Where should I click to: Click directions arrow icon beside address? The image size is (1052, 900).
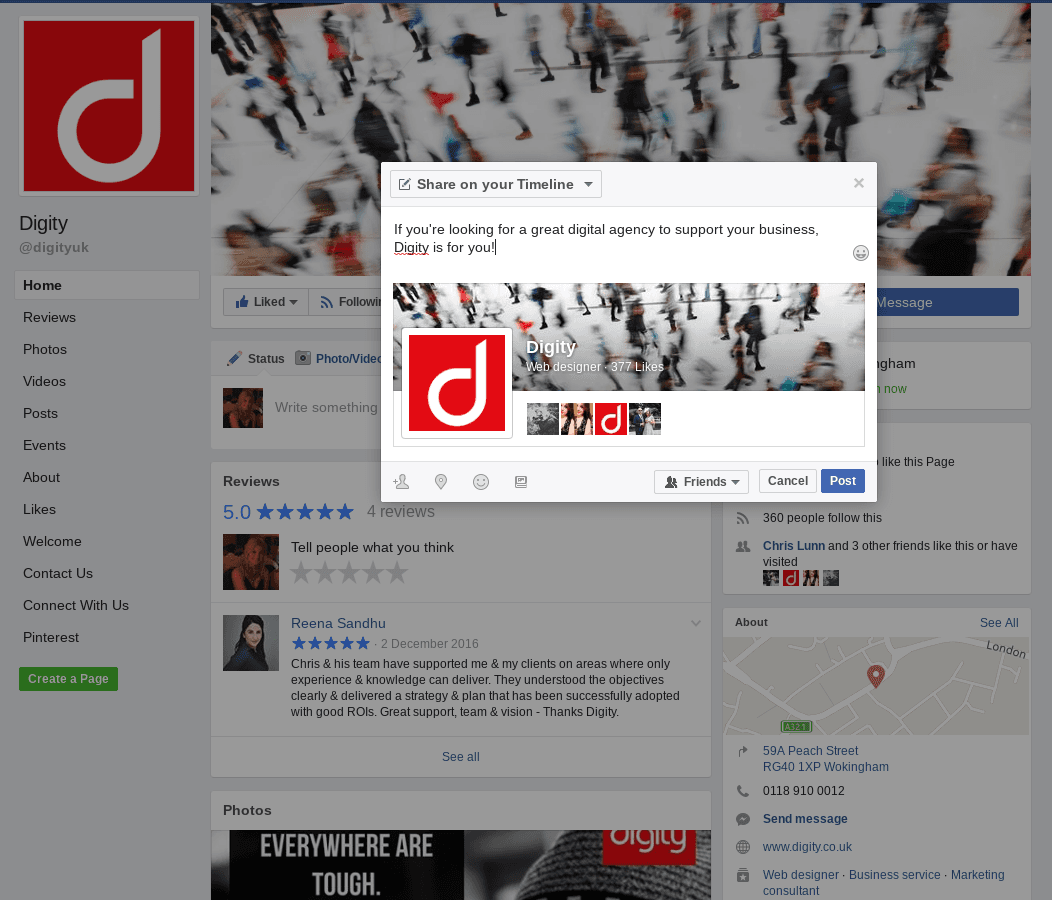coord(743,751)
